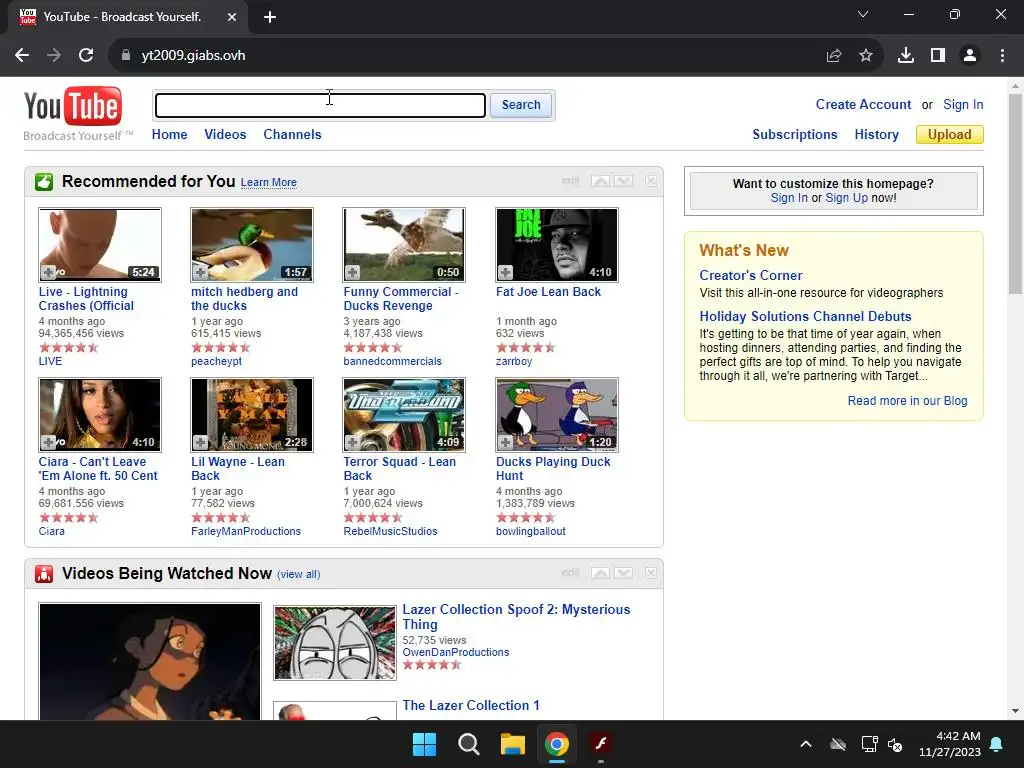Click Read more in our Blog
This screenshot has height=768, width=1024.
tap(907, 401)
